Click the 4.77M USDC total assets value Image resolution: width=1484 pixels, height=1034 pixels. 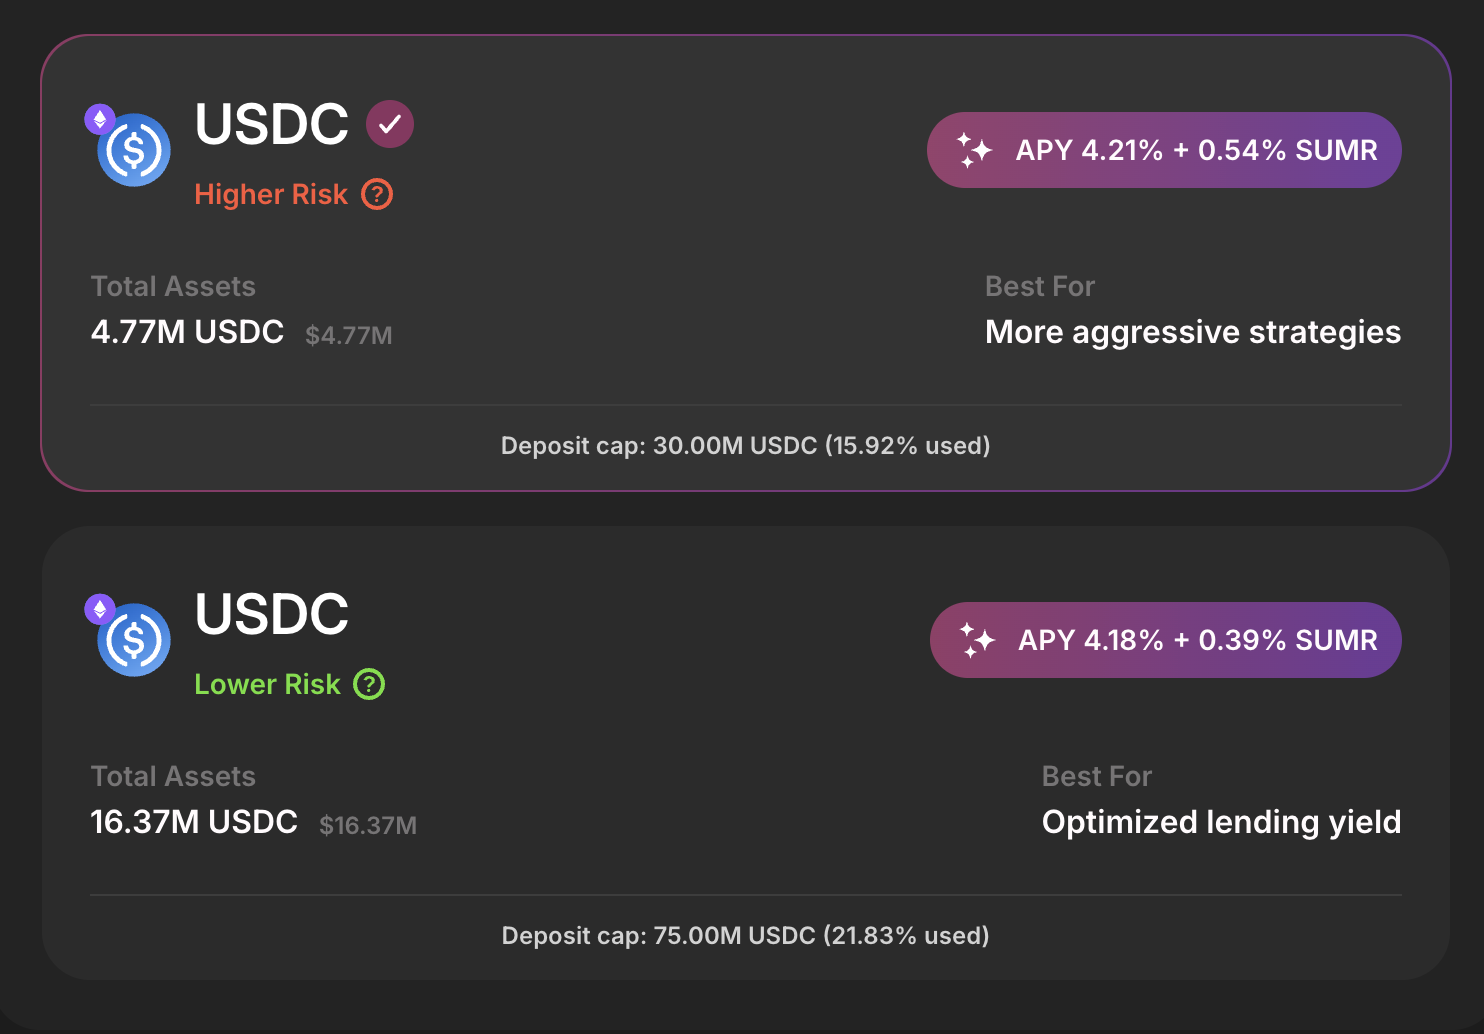(188, 332)
